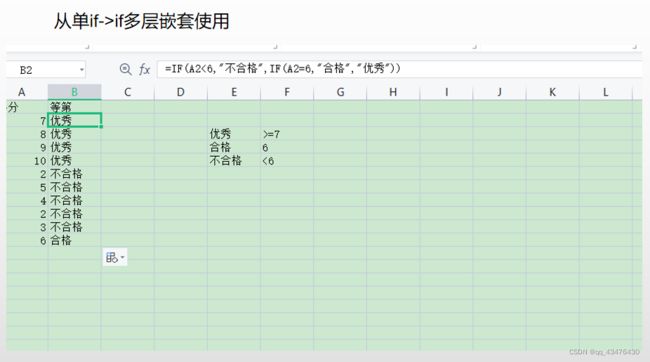Click into the formula bar with IF formula
Screen dimensions: 650x362
(x=400, y=69)
